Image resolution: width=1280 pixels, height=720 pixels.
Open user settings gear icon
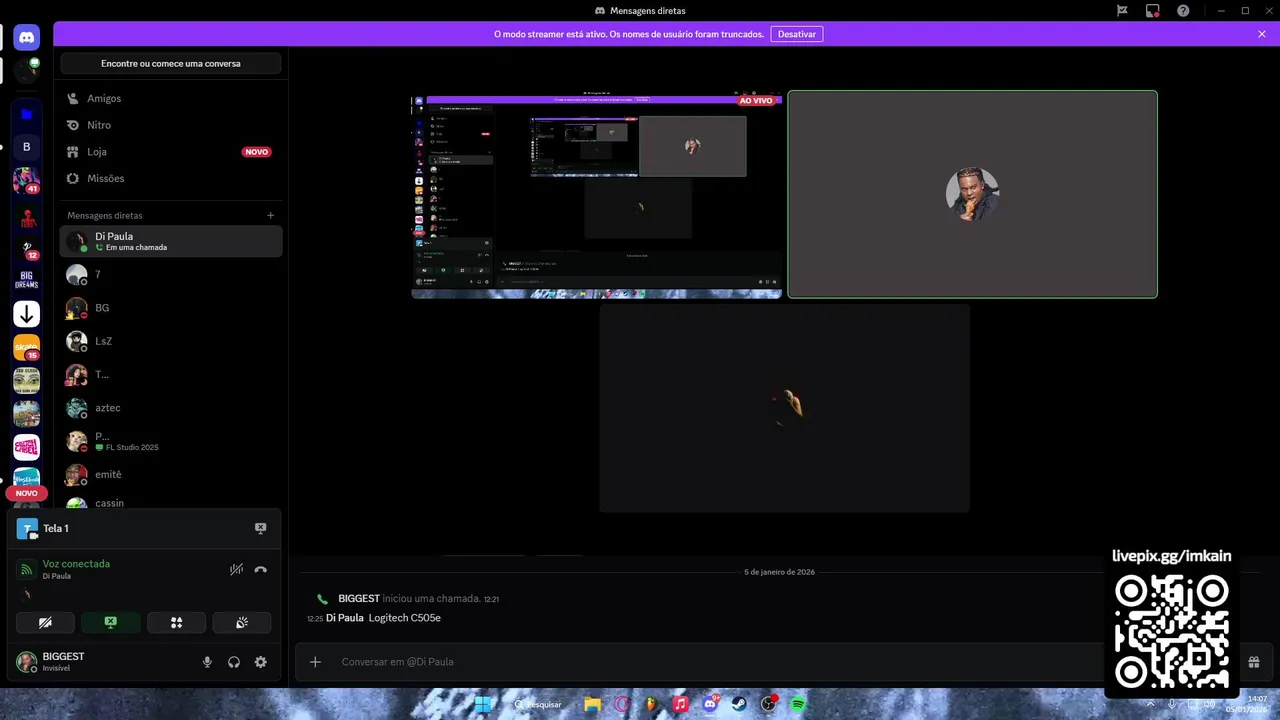pos(260,662)
